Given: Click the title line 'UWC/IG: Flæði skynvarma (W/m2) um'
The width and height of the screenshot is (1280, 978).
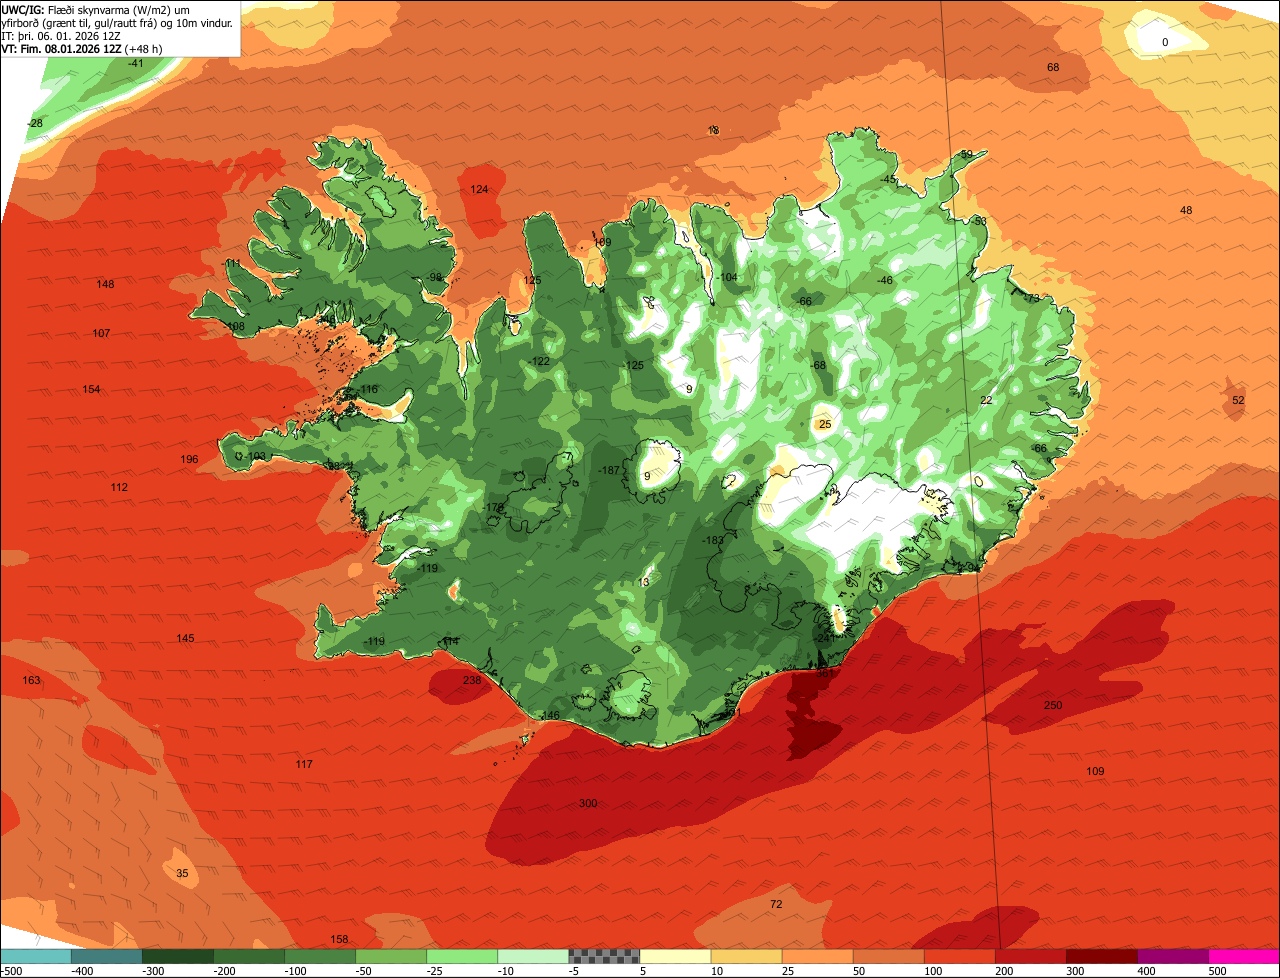Looking at the screenshot, I should pyautogui.click(x=96, y=9).
